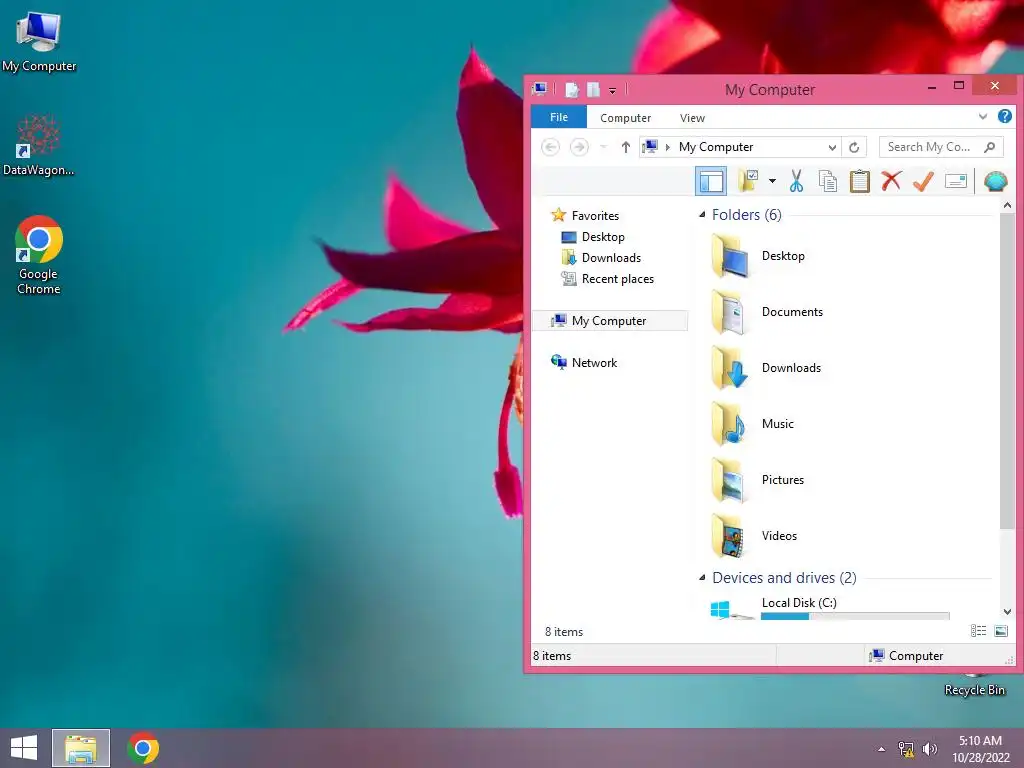This screenshot has height=768, width=1024.
Task: Click the Chrome taskbar icon
Action: [143, 748]
